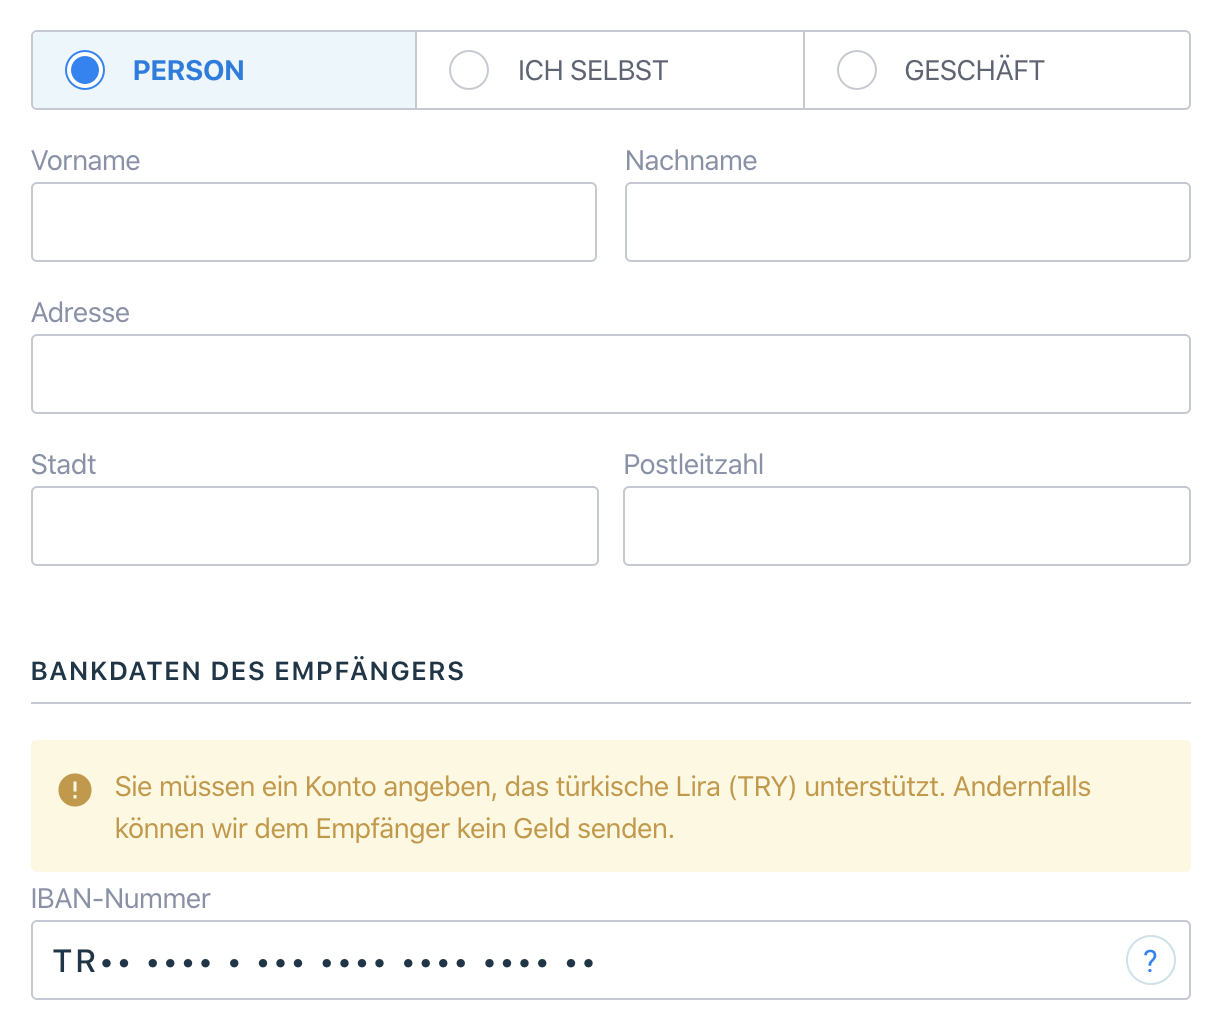Screen dimensions: 1220x1030
Task: Focus the Vorname input field
Action: (x=314, y=222)
